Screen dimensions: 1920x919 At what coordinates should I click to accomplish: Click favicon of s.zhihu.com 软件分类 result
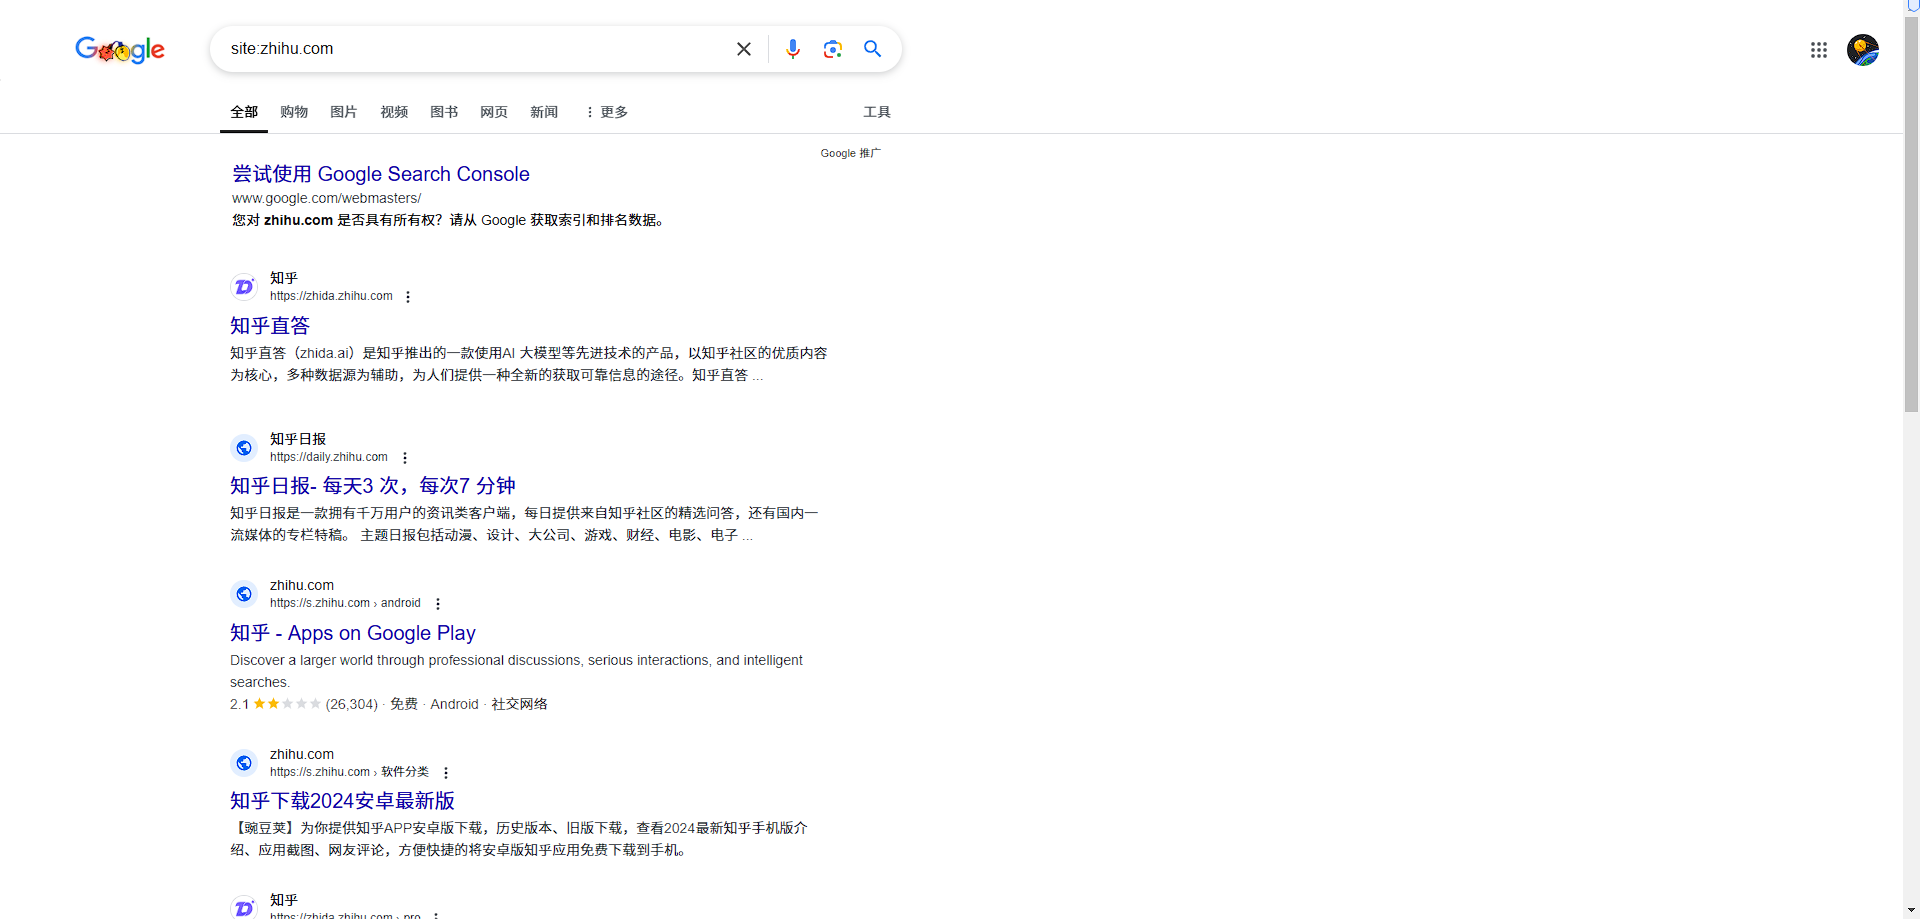point(244,763)
